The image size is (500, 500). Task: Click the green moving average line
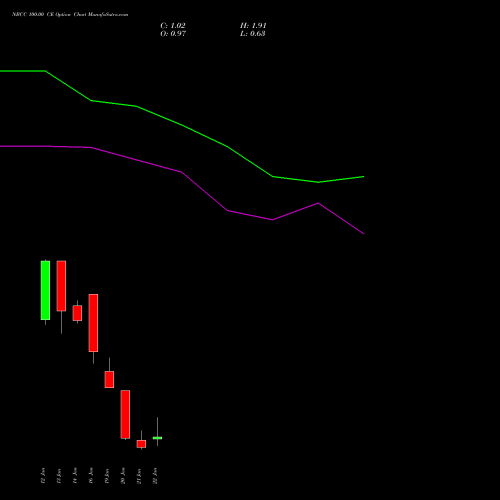[182, 125]
